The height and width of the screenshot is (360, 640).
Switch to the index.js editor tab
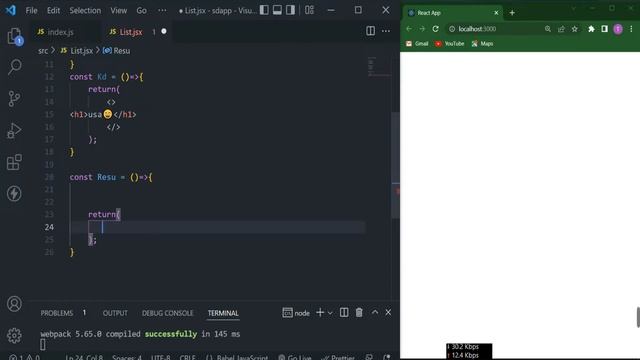coord(60,32)
